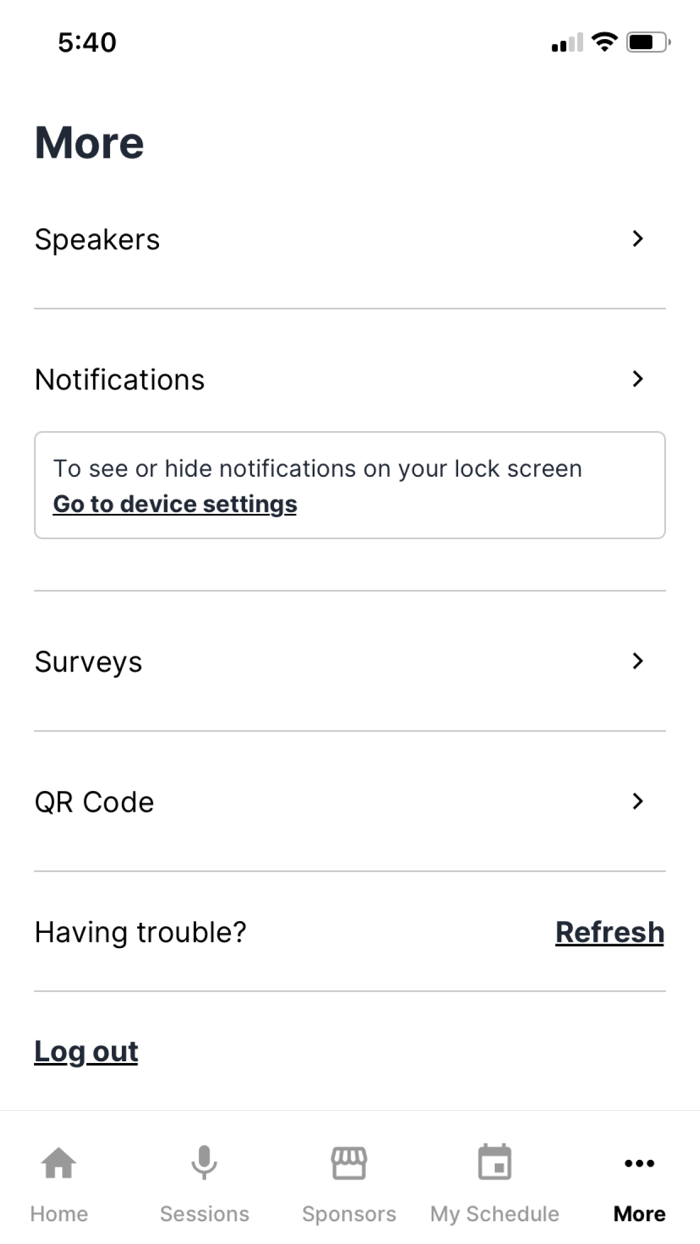Tap the More three-dots icon

tap(639, 1163)
